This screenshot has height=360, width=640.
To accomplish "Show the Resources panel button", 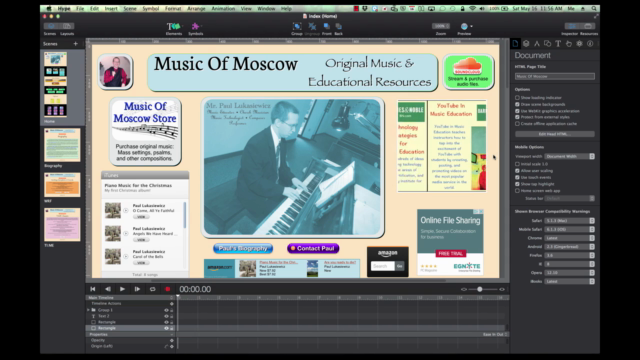I will point(588,26).
